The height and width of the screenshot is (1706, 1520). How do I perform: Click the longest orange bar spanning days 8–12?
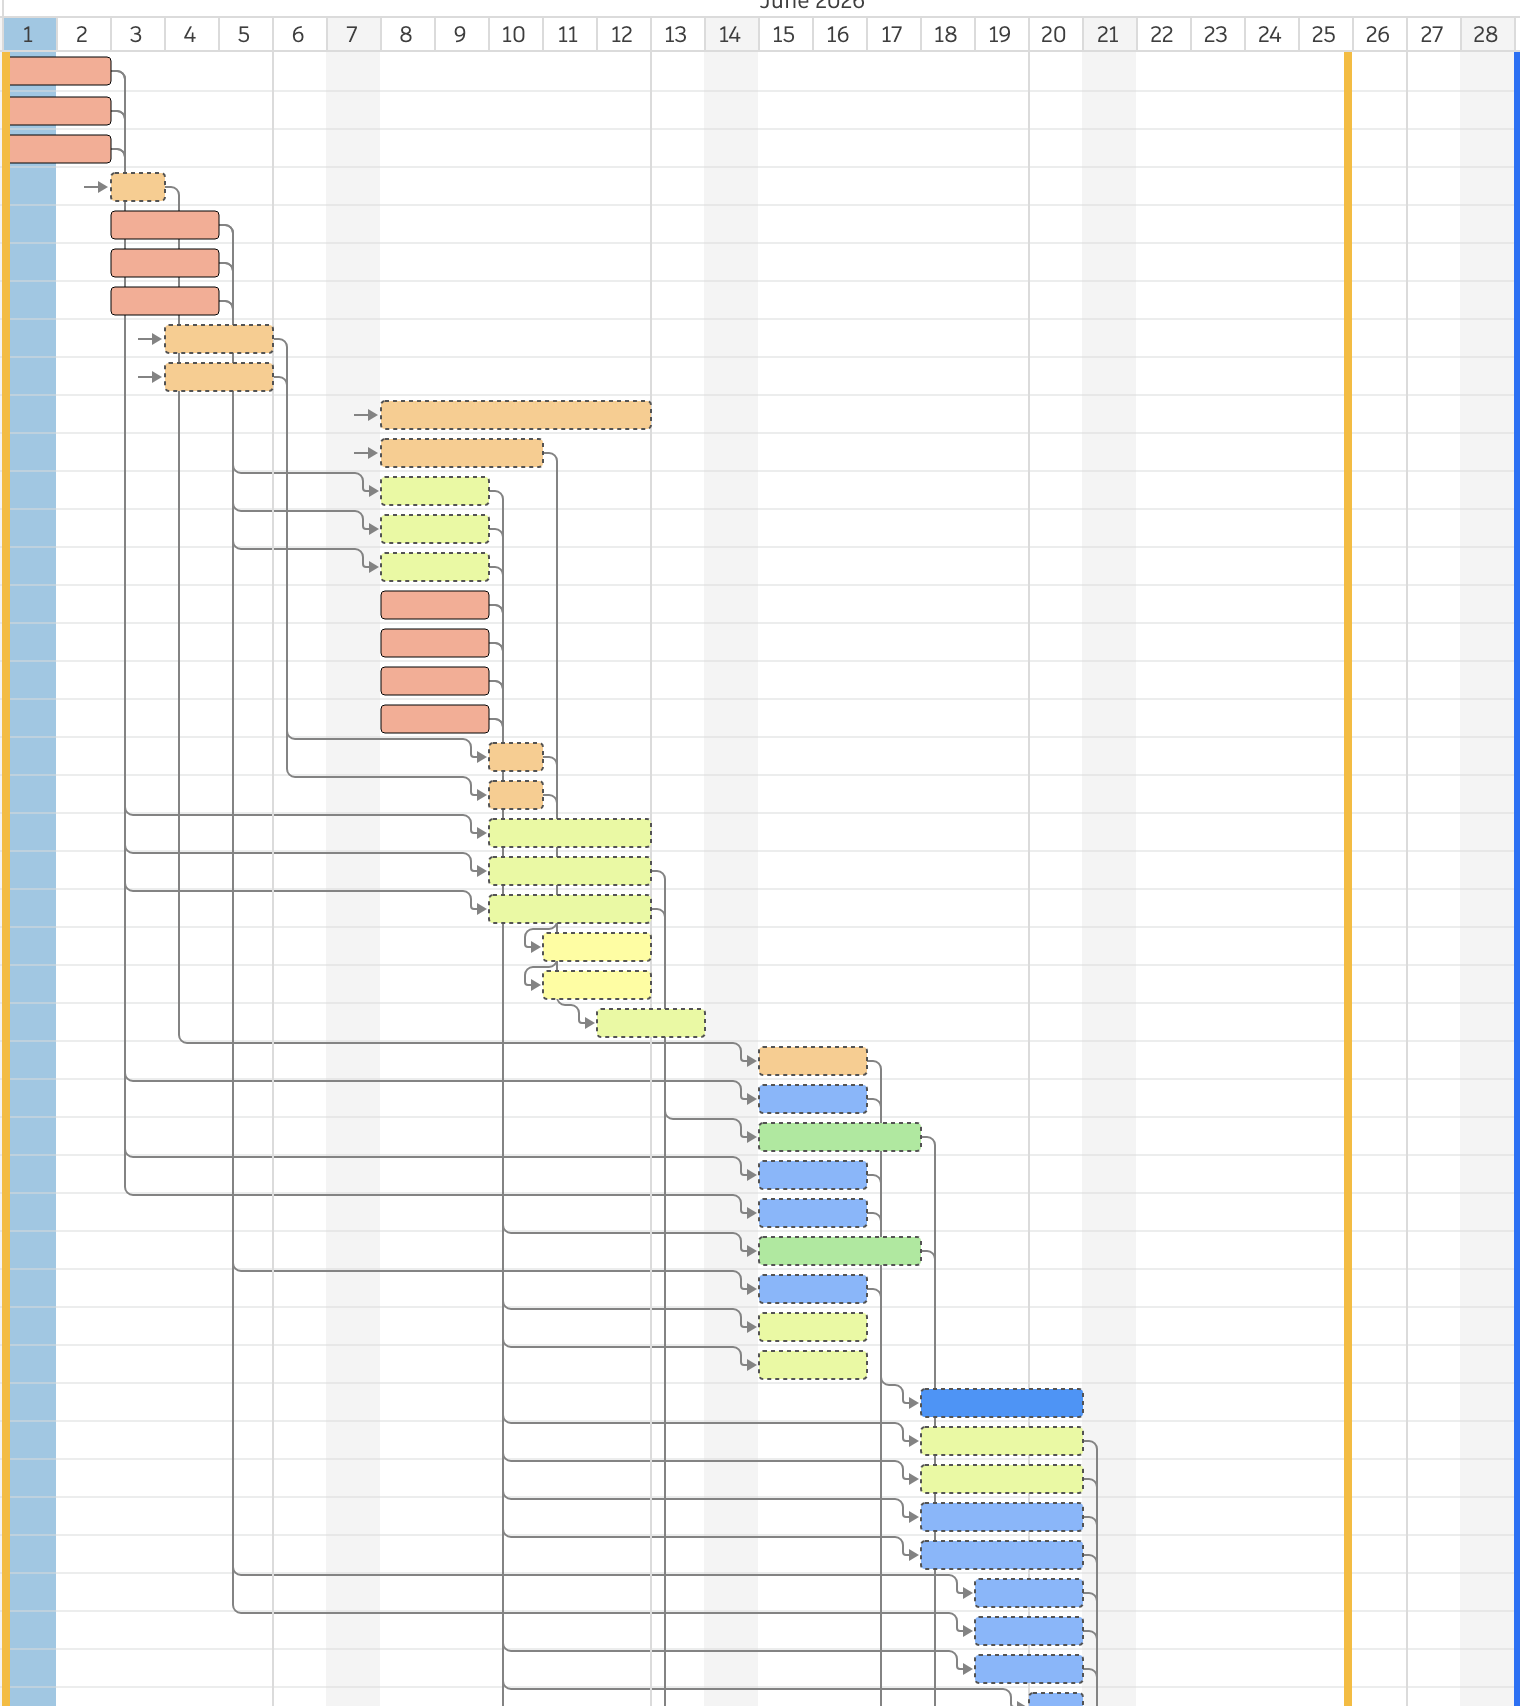coord(516,415)
